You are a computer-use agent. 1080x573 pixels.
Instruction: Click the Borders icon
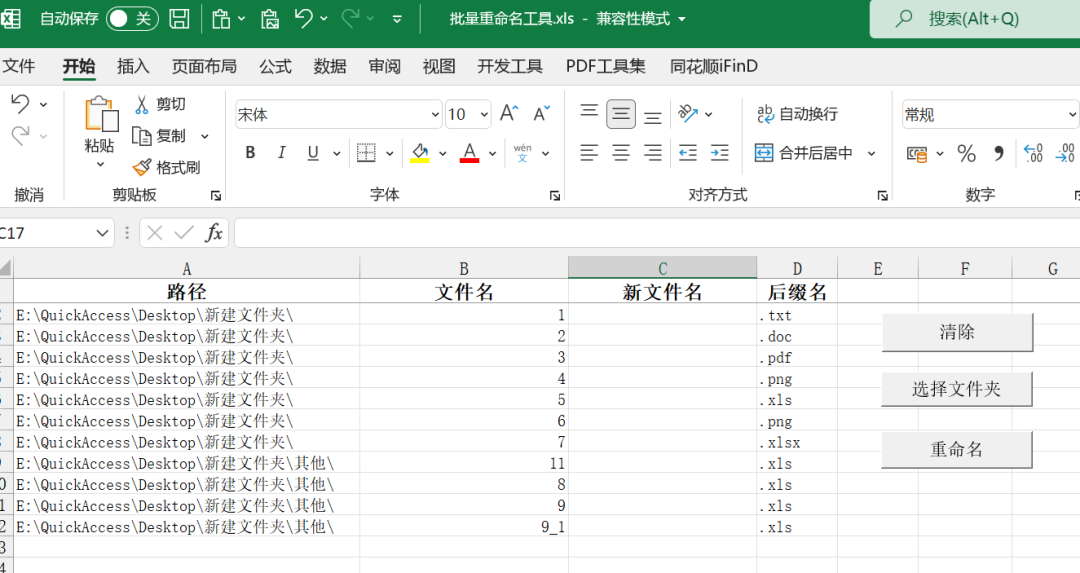pos(366,153)
